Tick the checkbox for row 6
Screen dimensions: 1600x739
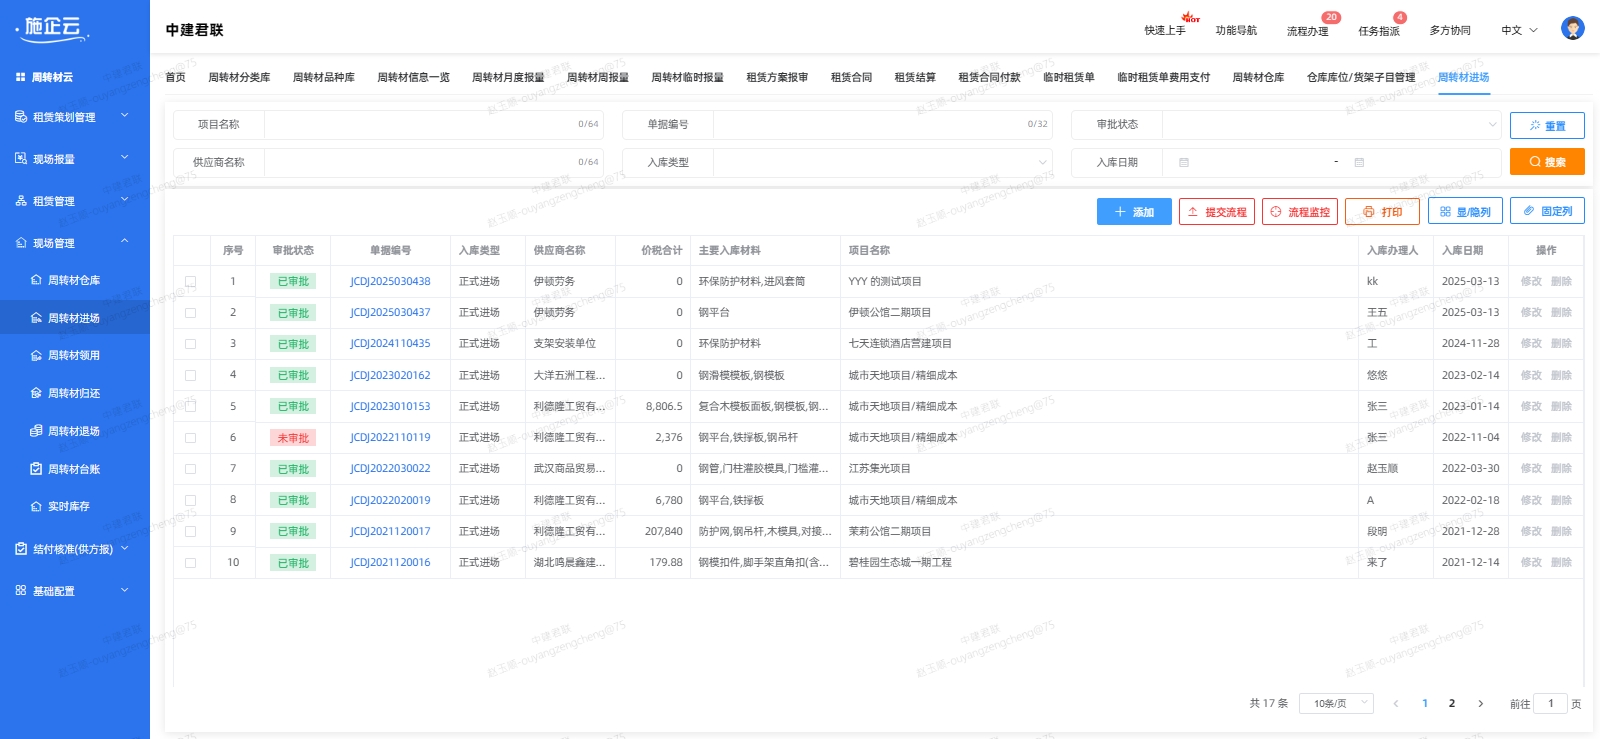pyautogui.click(x=190, y=438)
